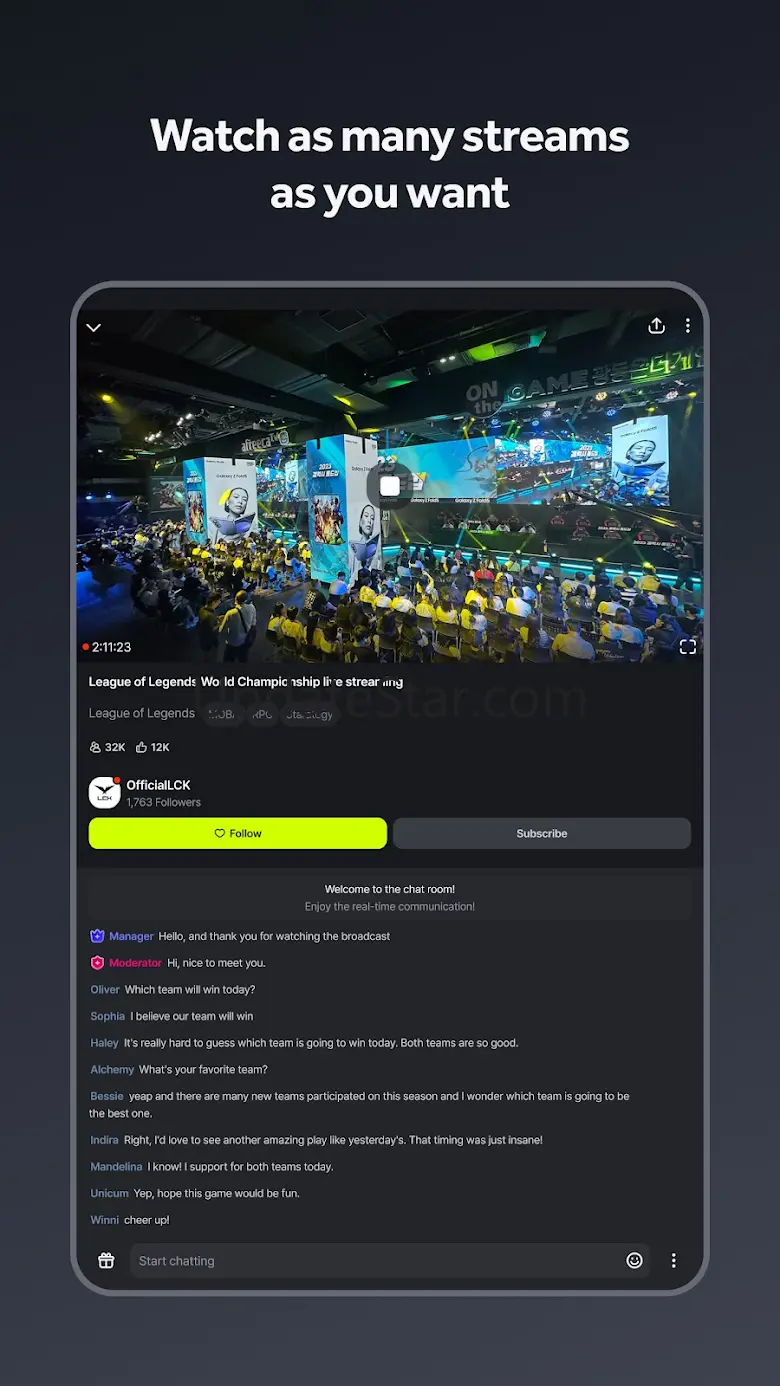Open the video options three-dot menu
The image size is (780, 1386).
coord(688,326)
